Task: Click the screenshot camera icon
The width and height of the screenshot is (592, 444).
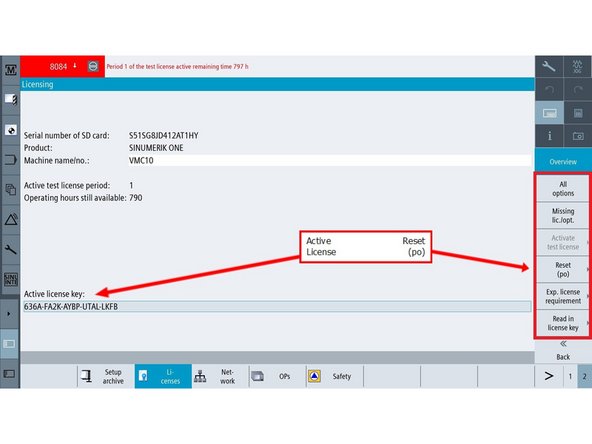Action: pyautogui.click(x=578, y=136)
